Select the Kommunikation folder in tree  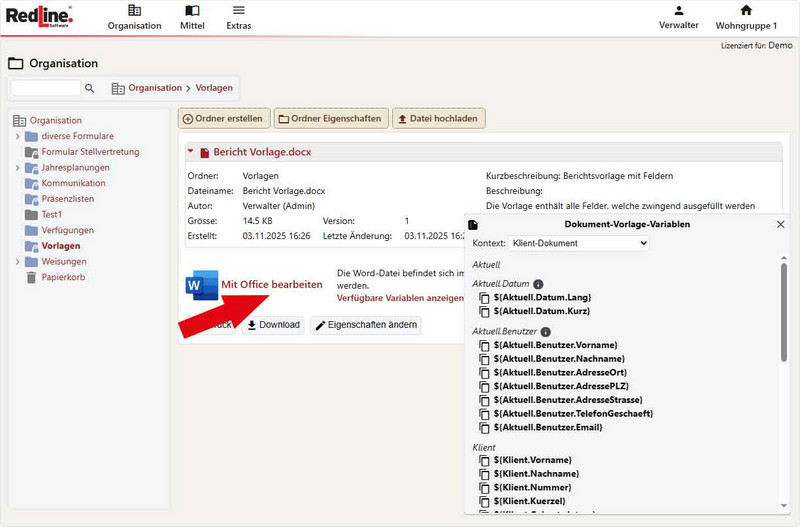(x=73, y=183)
